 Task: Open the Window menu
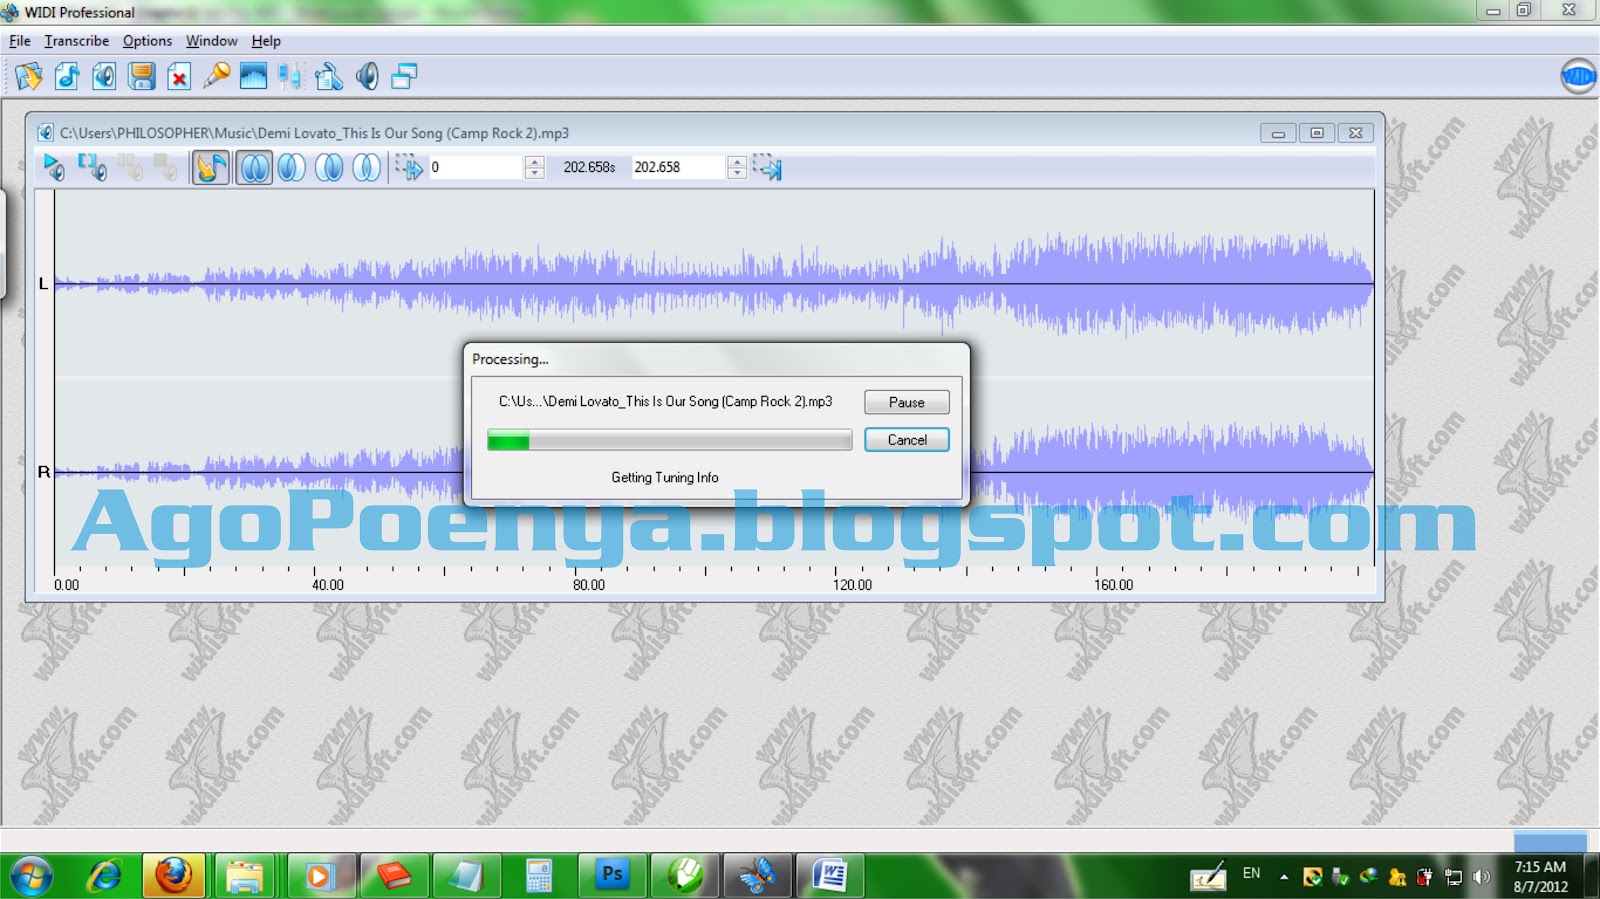point(212,41)
